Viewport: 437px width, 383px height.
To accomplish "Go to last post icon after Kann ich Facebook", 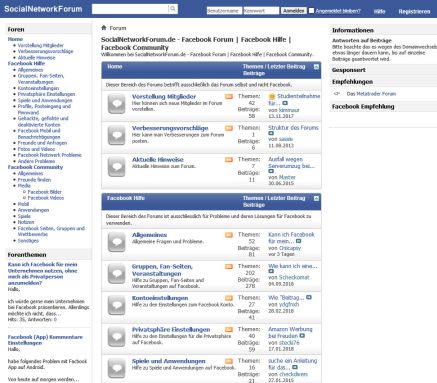I will click(299, 241).
